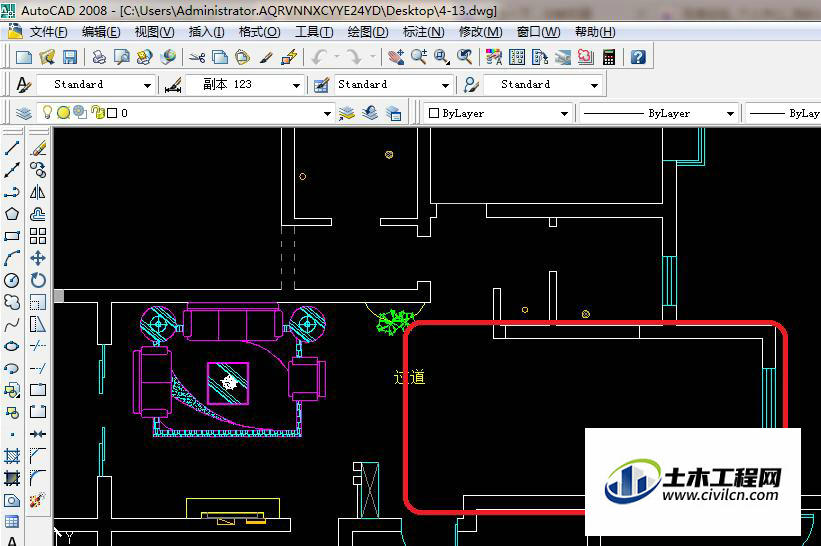Screen dimensions: 821x546
Task: Select the Revision Cloud tool
Action: pyautogui.click(x=12, y=302)
